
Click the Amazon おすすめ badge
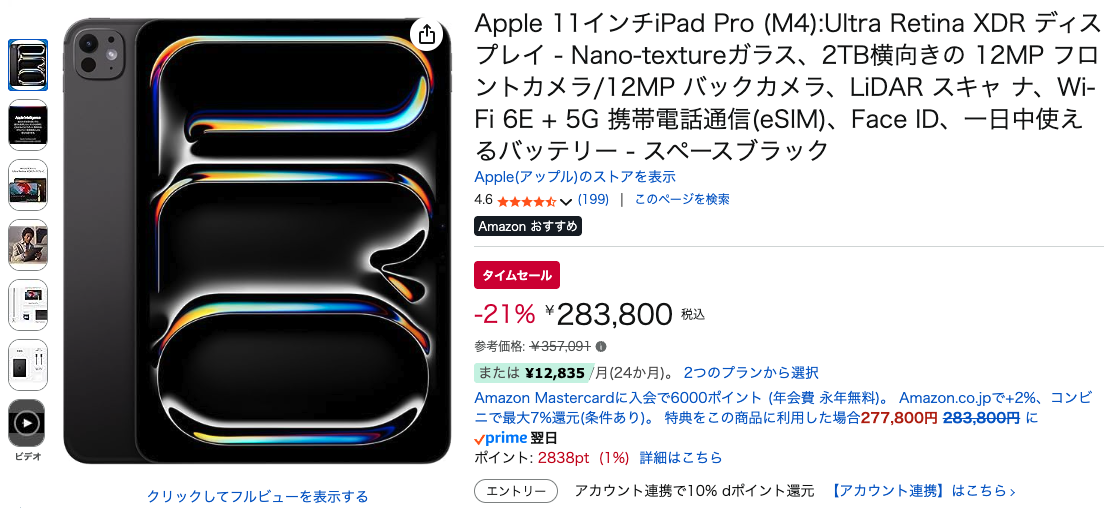point(528,226)
